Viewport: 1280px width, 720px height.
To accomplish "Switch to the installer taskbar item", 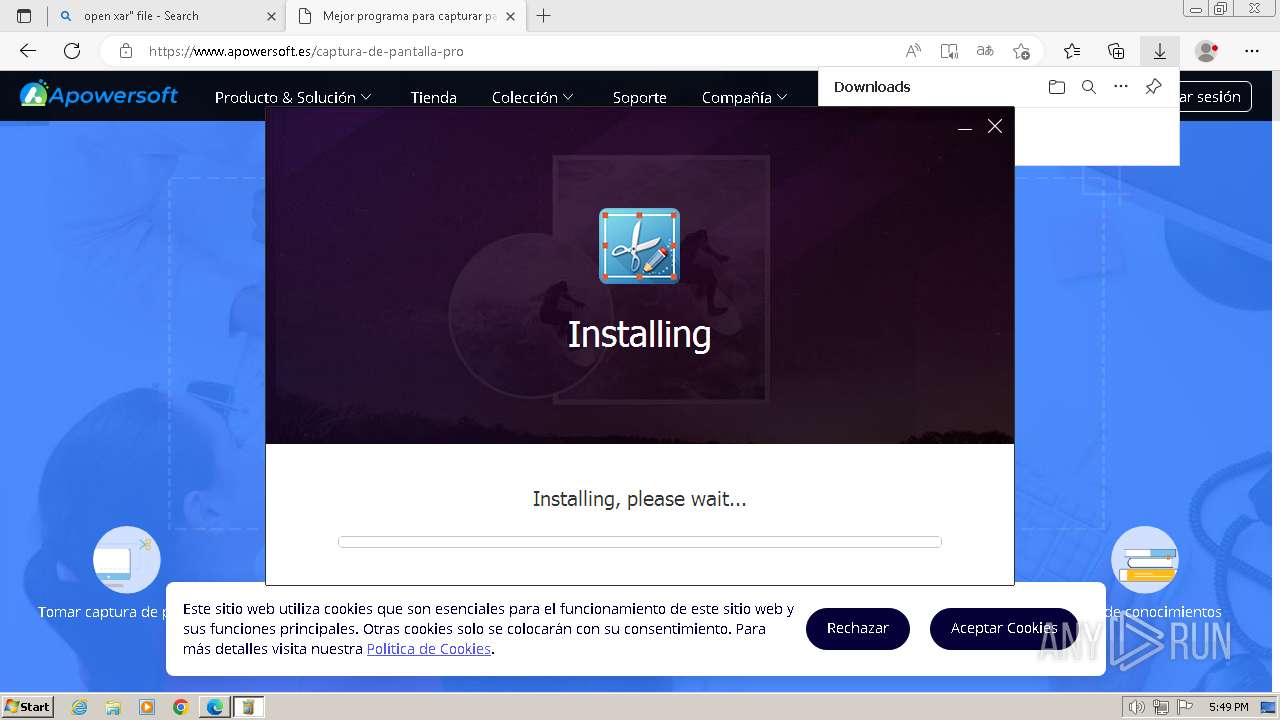I will pos(249,707).
